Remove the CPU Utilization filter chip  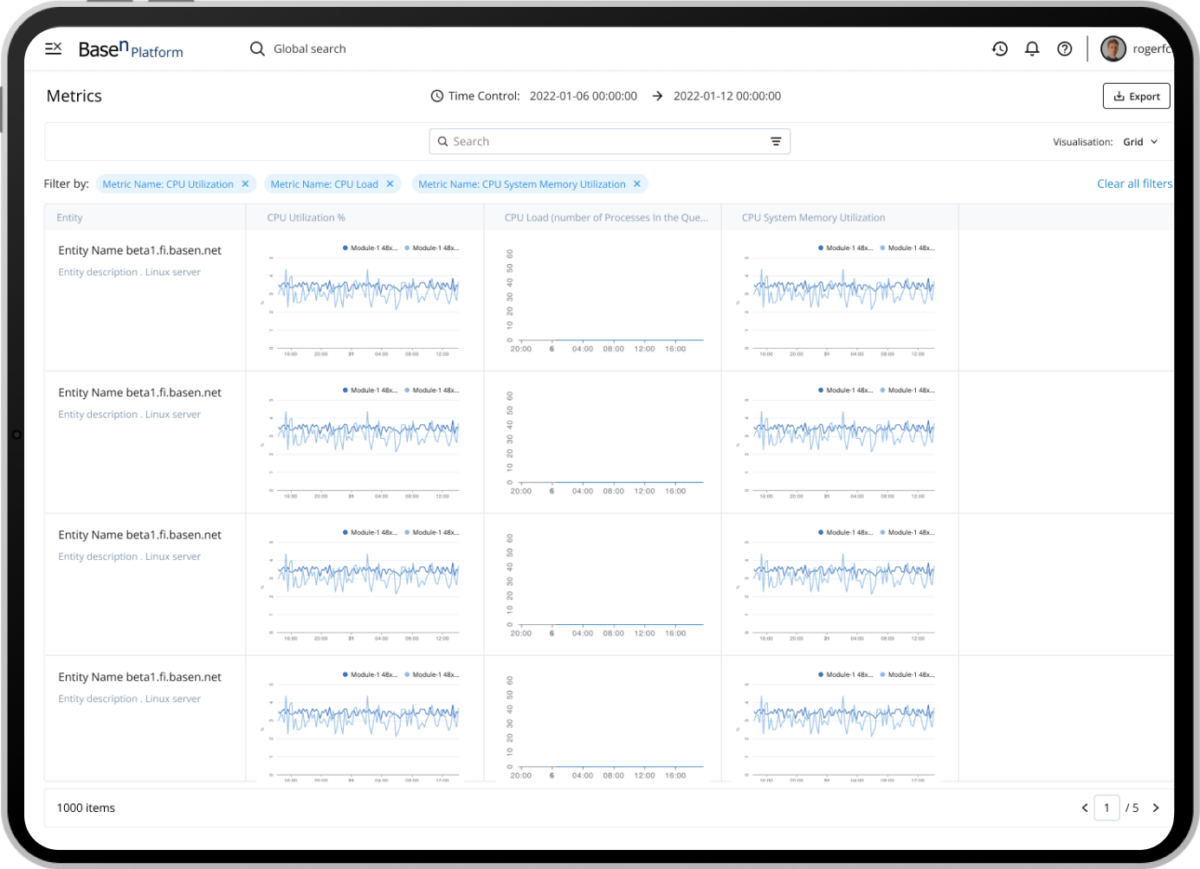pyautogui.click(x=246, y=184)
